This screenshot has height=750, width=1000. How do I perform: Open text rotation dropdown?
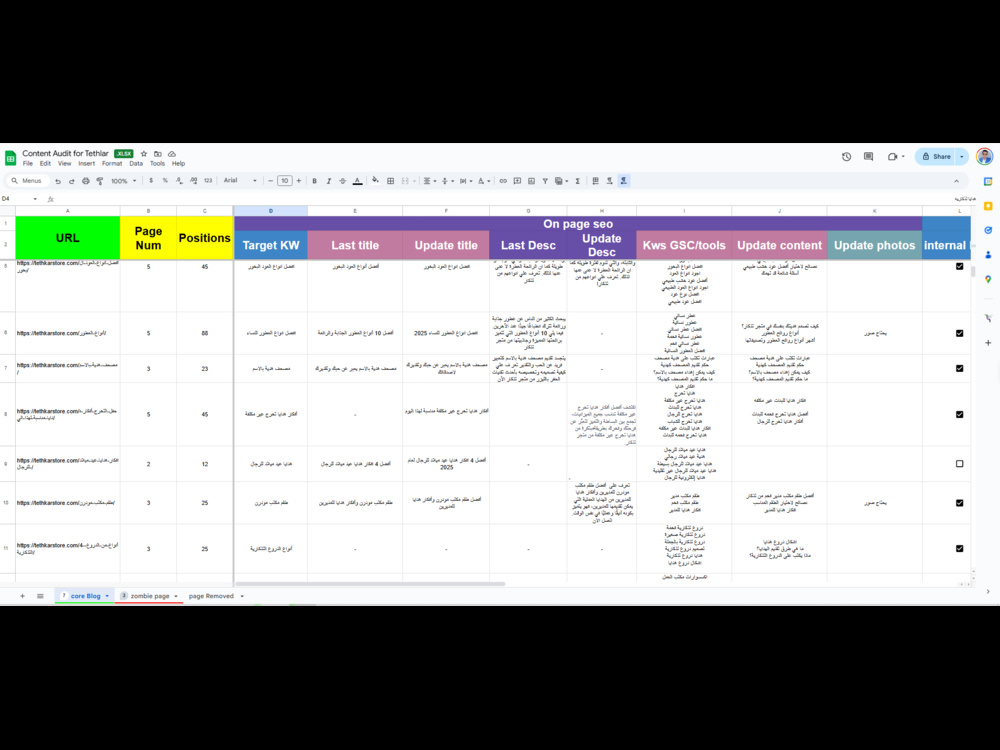pyautogui.click(x=483, y=181)
